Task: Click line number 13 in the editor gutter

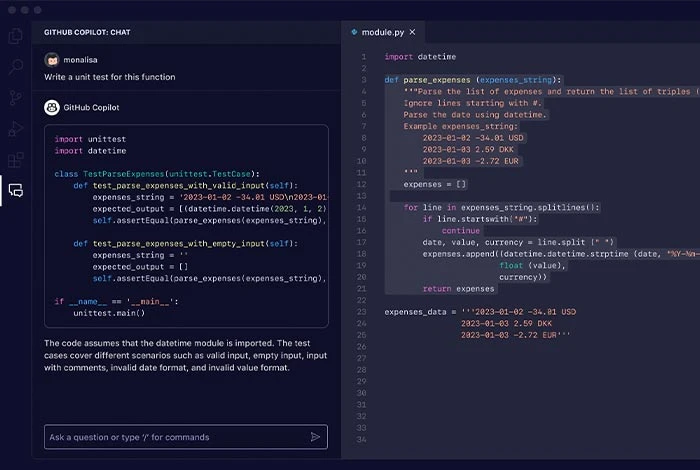Action: (x=362, y=196)
